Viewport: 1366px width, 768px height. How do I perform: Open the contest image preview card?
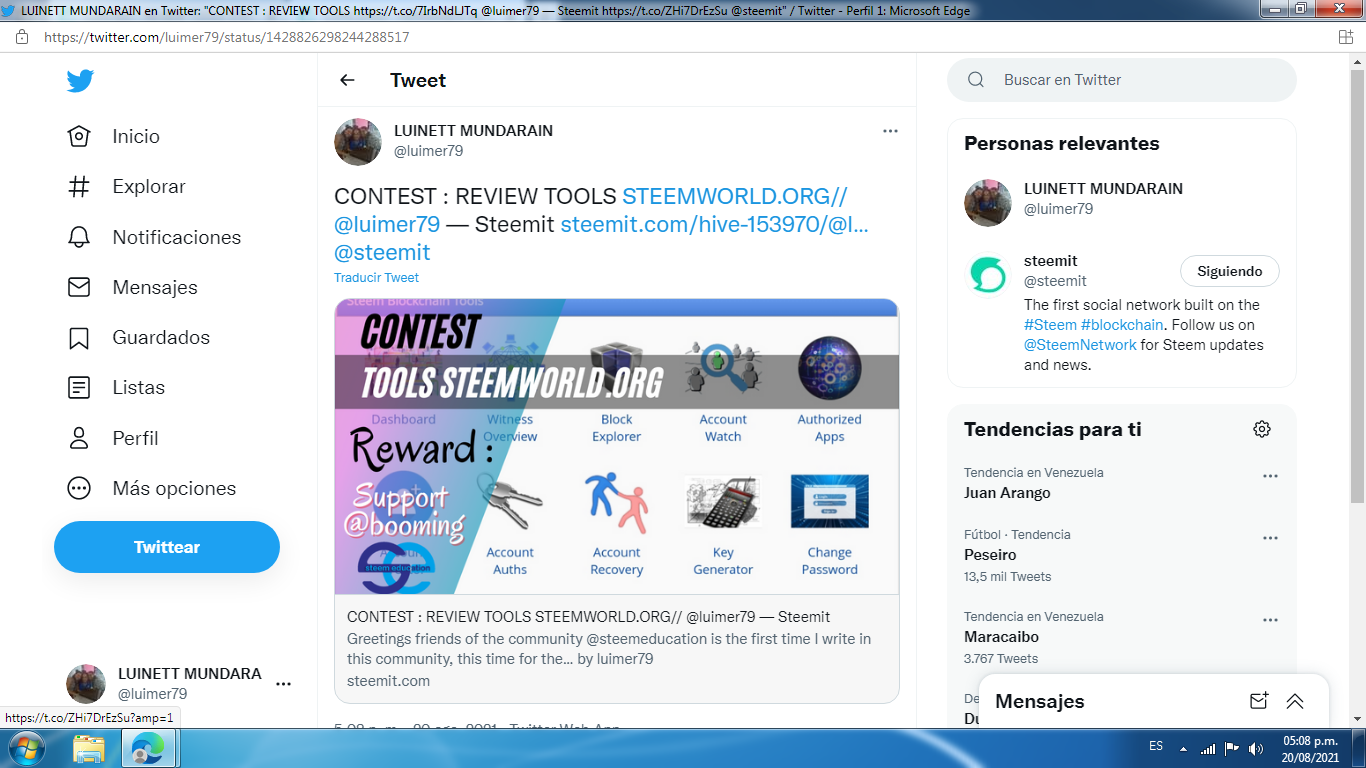(x=617, y=500)
